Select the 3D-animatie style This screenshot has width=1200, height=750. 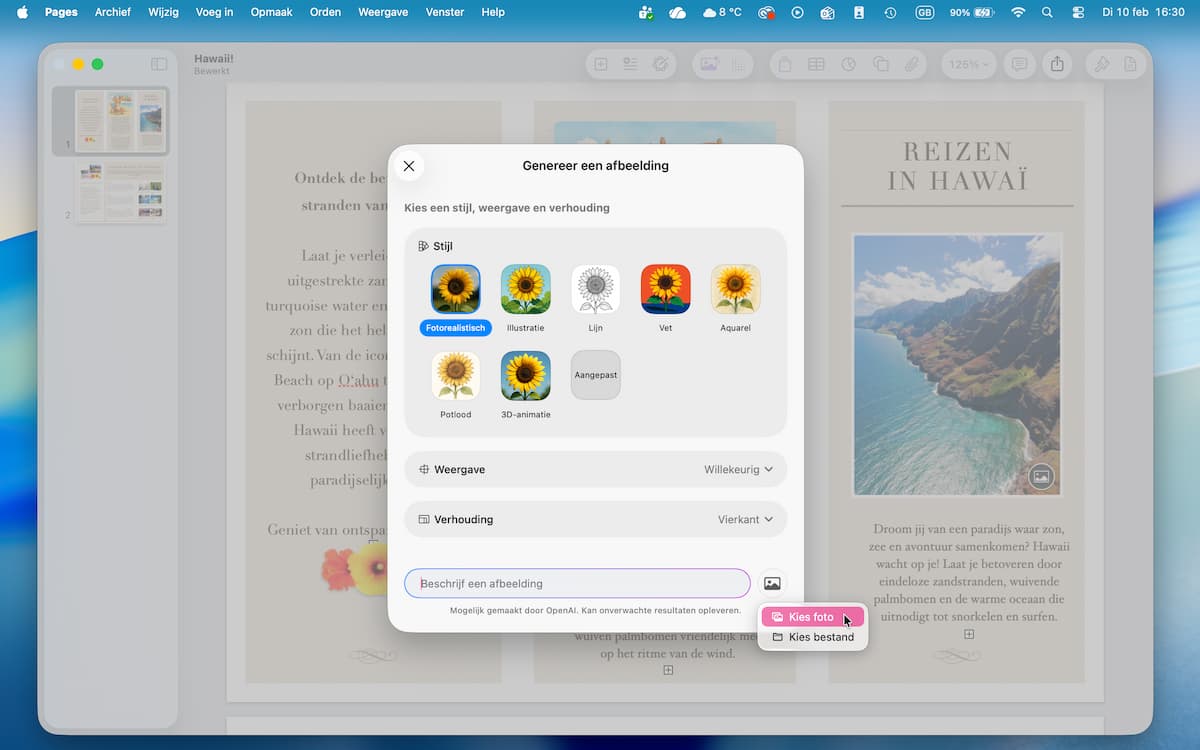pos(525,376)
